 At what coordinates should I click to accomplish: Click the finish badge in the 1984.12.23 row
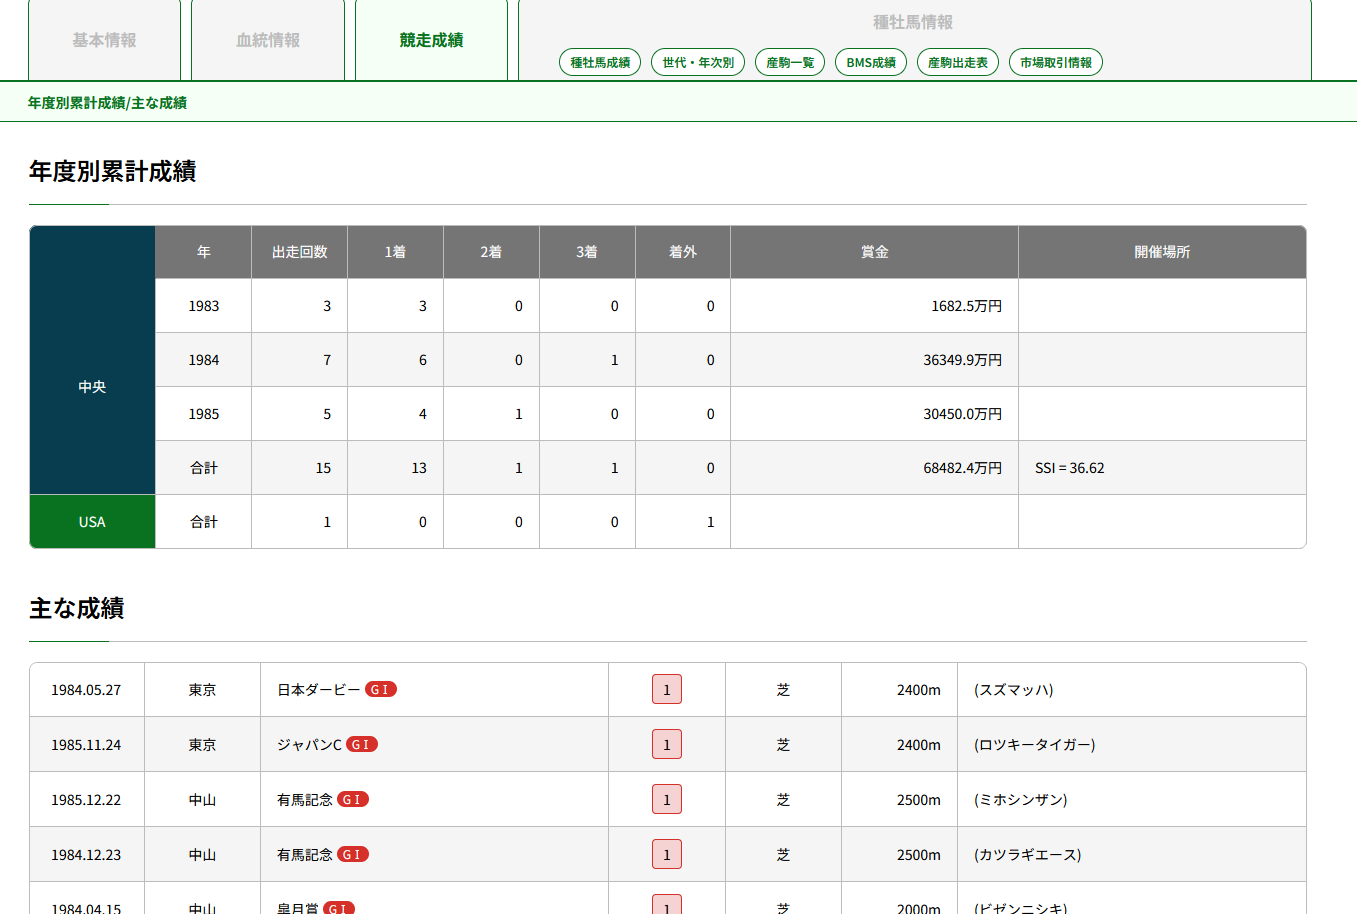pyautogui.click(x=667, y=854)
